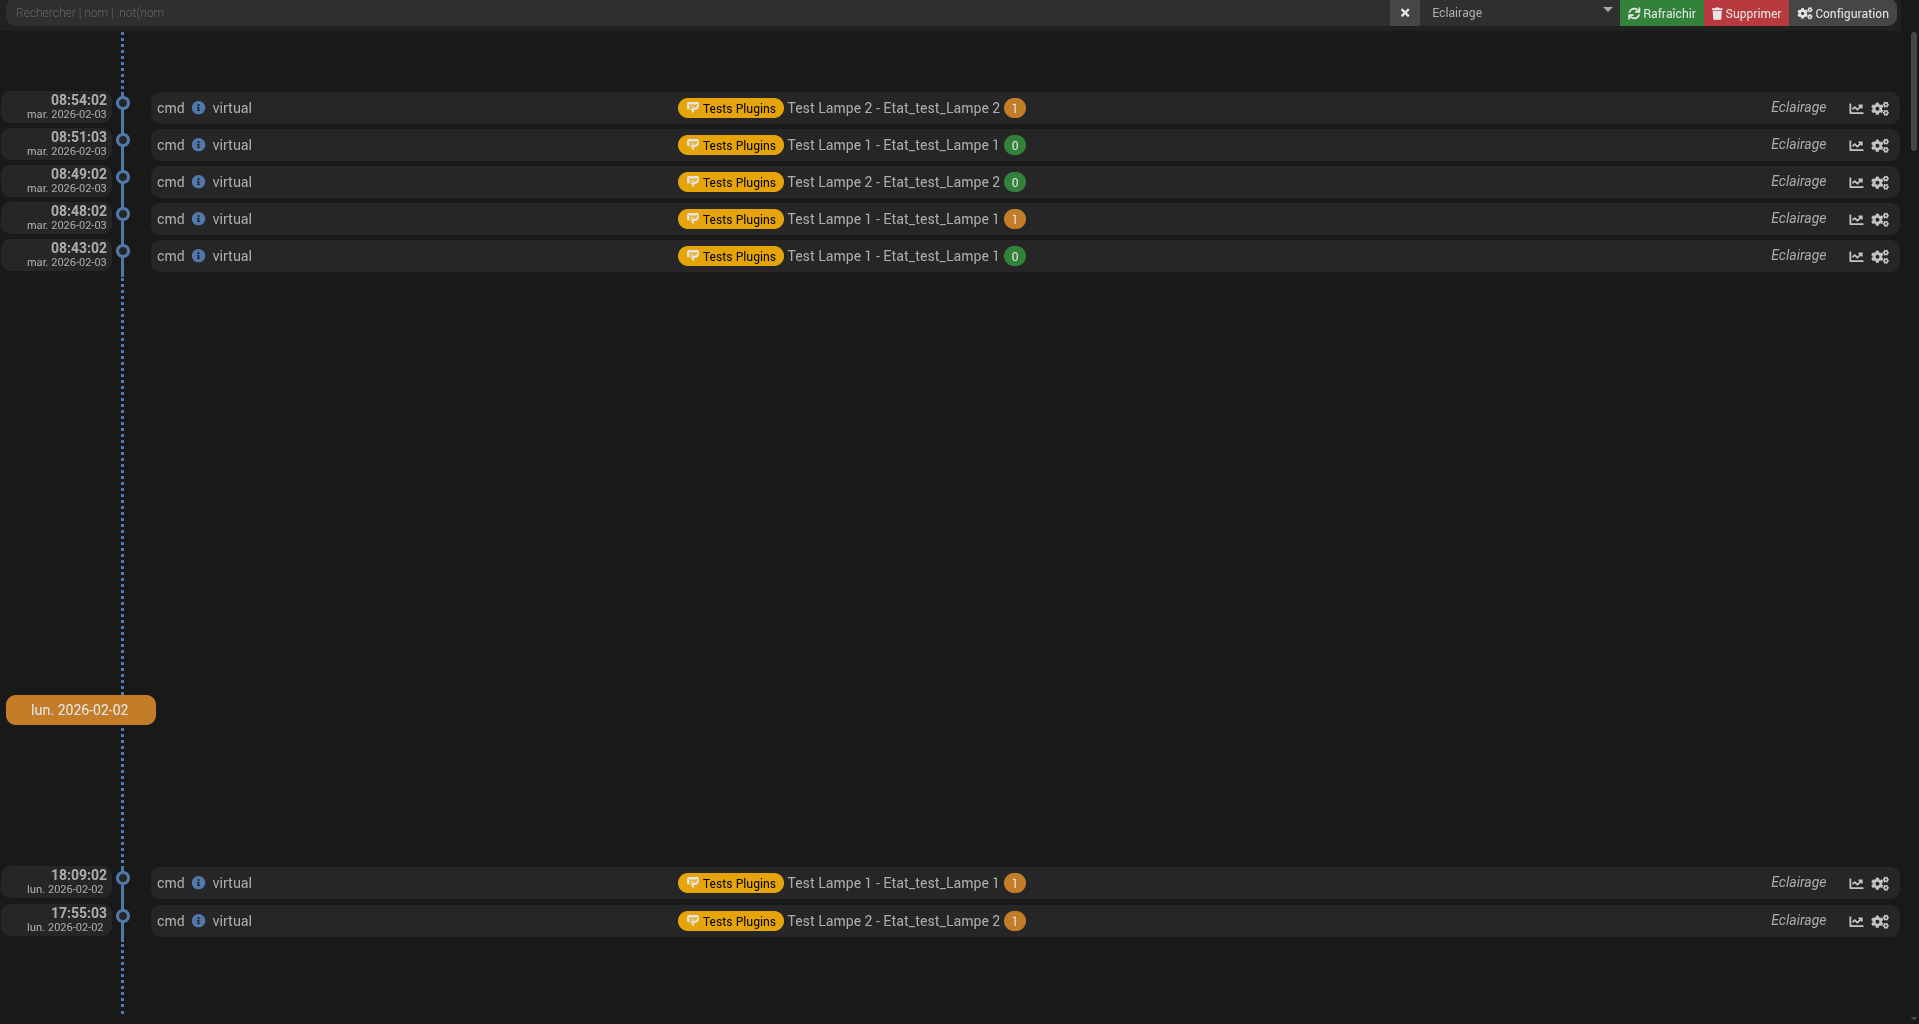Open configuration gears for 08:48:02 event
The image size is (1919, 1024).
tap(1880, 220)
